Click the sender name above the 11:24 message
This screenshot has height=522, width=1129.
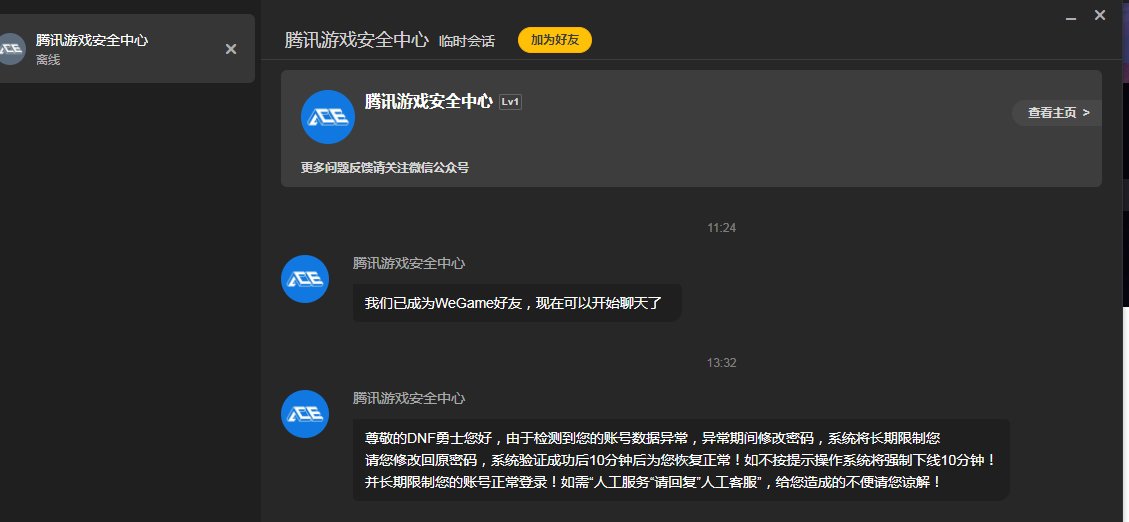click(x=409, y=263)
